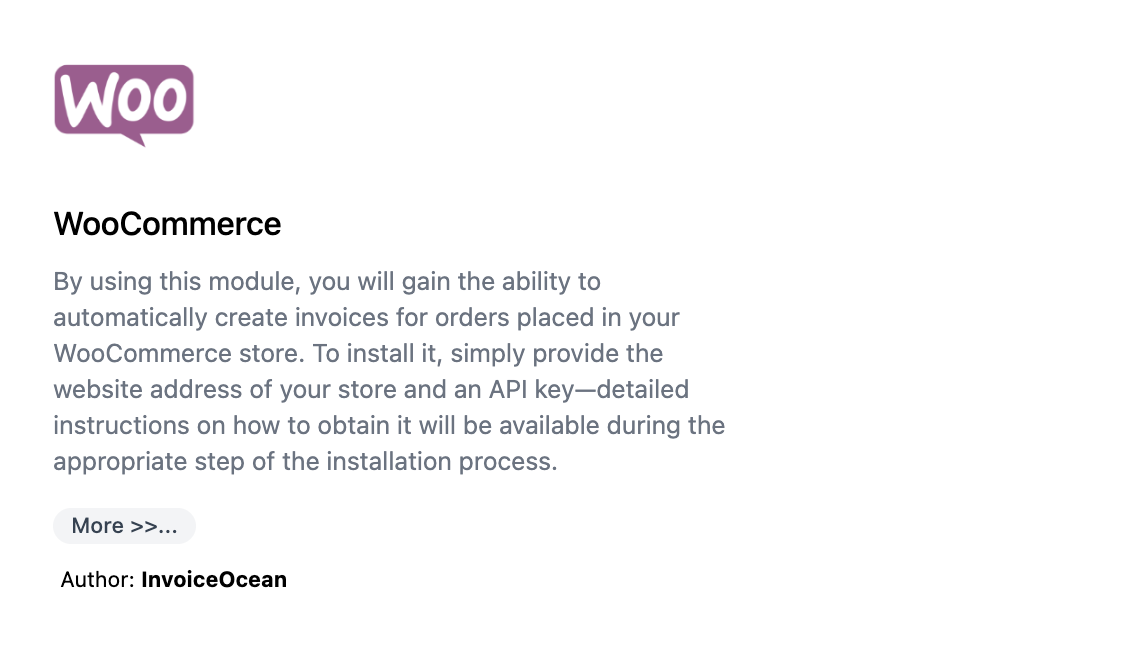Click the word "More" on the pill button
The image size is (1124, 660).
click(97, 526)
